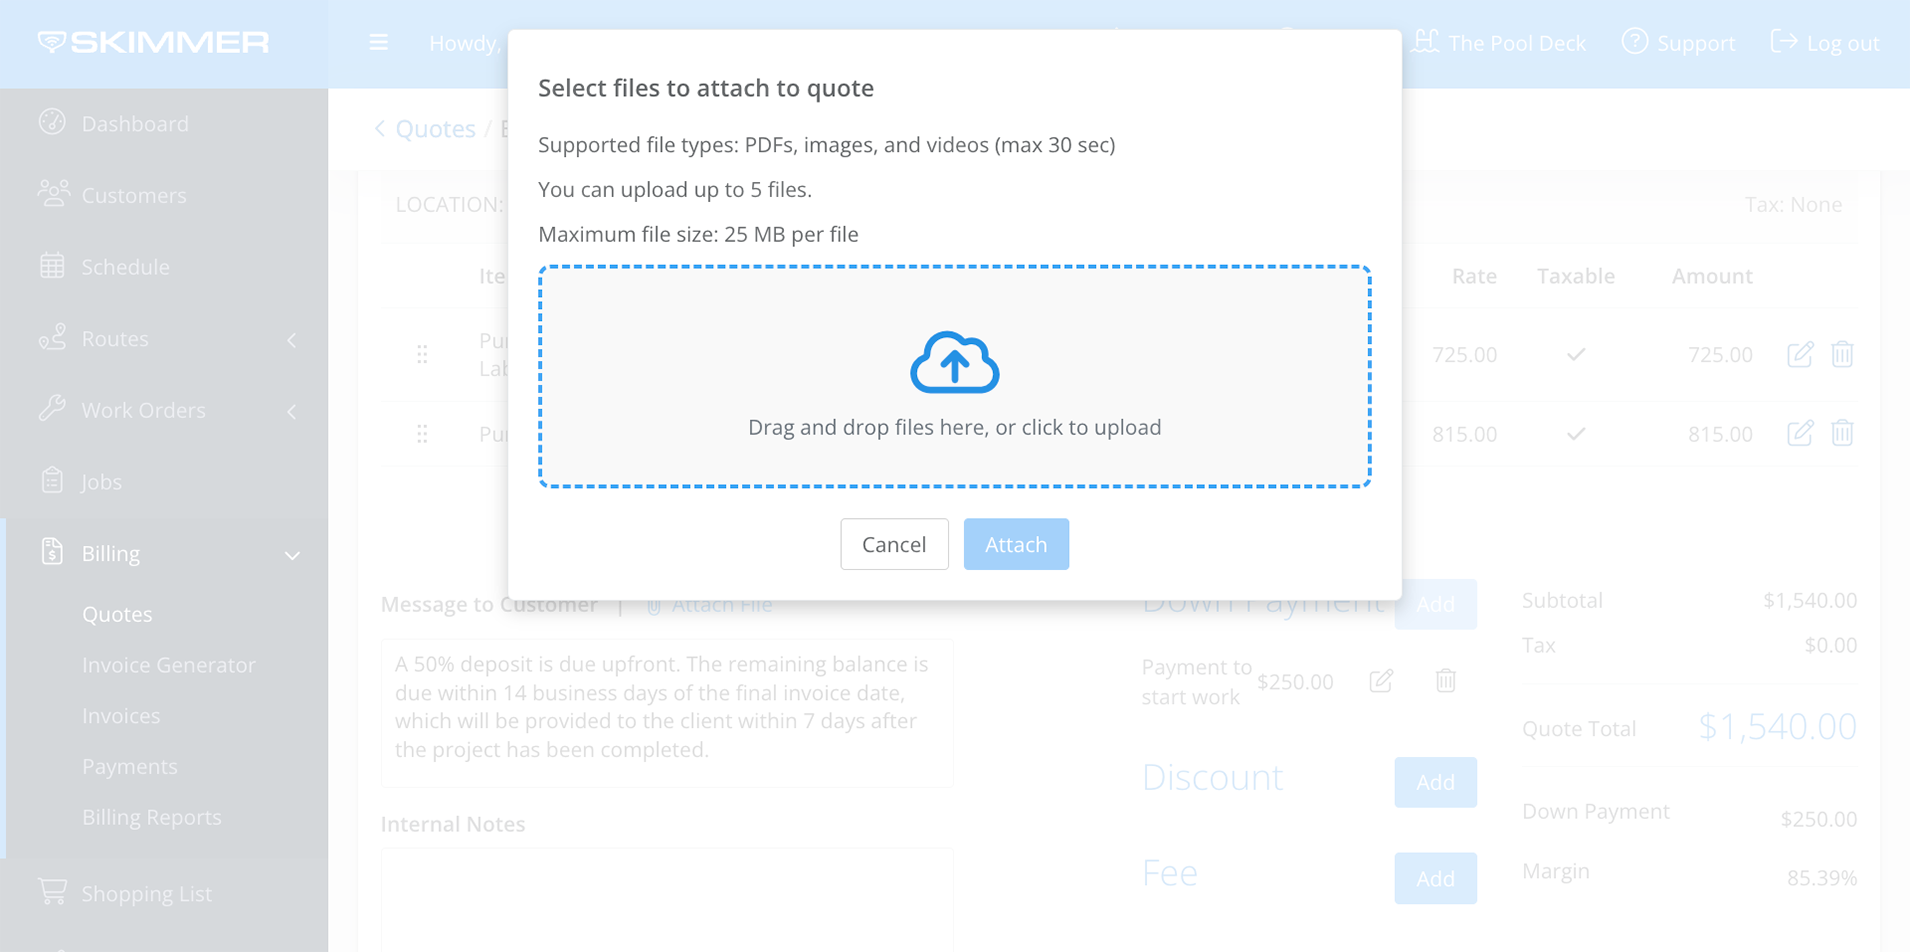Open Invoice Generator under Billing
This screenshot has height=952, width=1910.
point(169,665)
